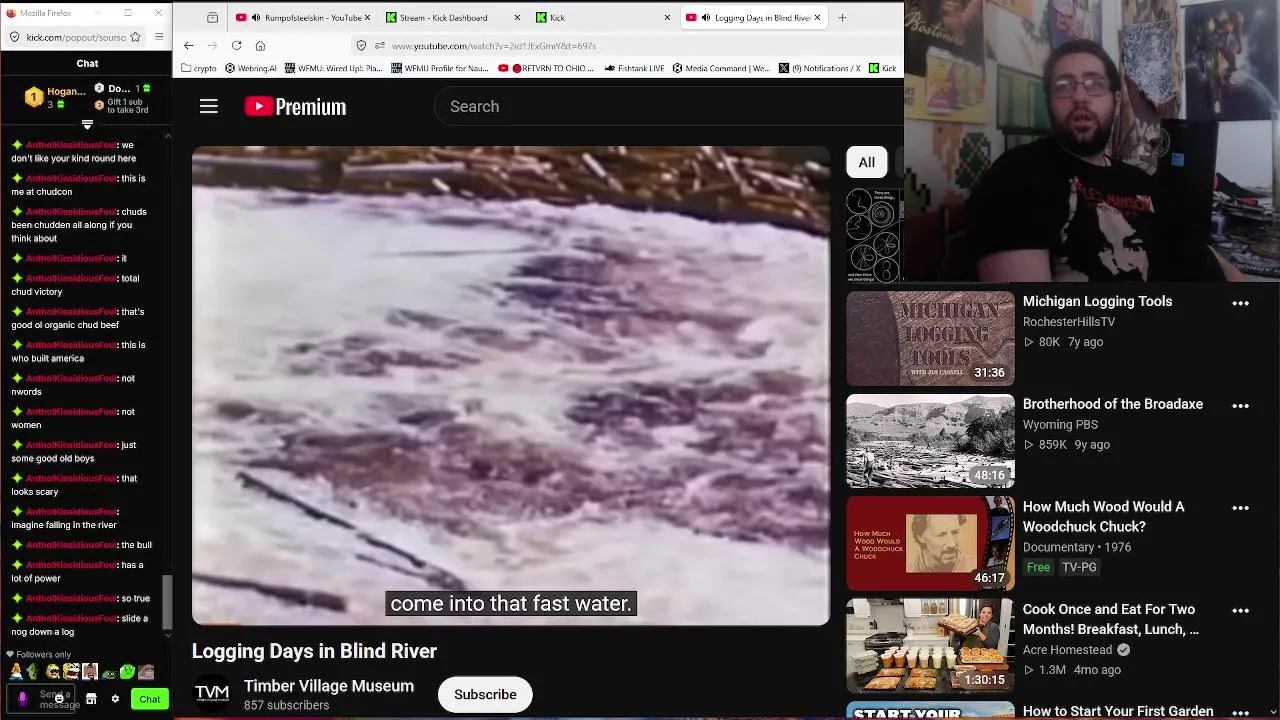This screenshot has width=1280, height=720.
Task: Open Kick chat settings gear
Action: 115,699
